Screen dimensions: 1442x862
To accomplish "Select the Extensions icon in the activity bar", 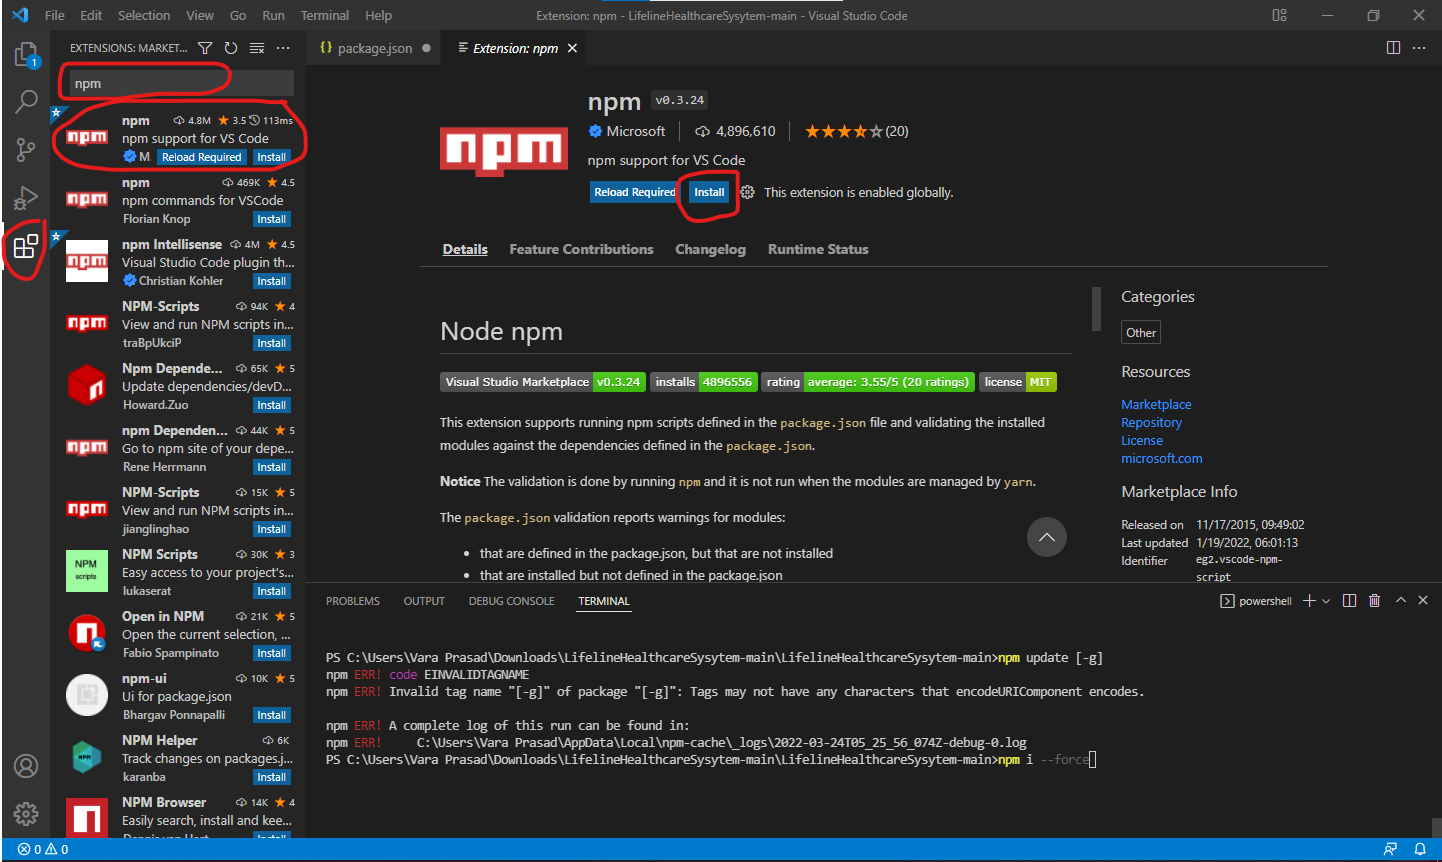I will point(26,245).
